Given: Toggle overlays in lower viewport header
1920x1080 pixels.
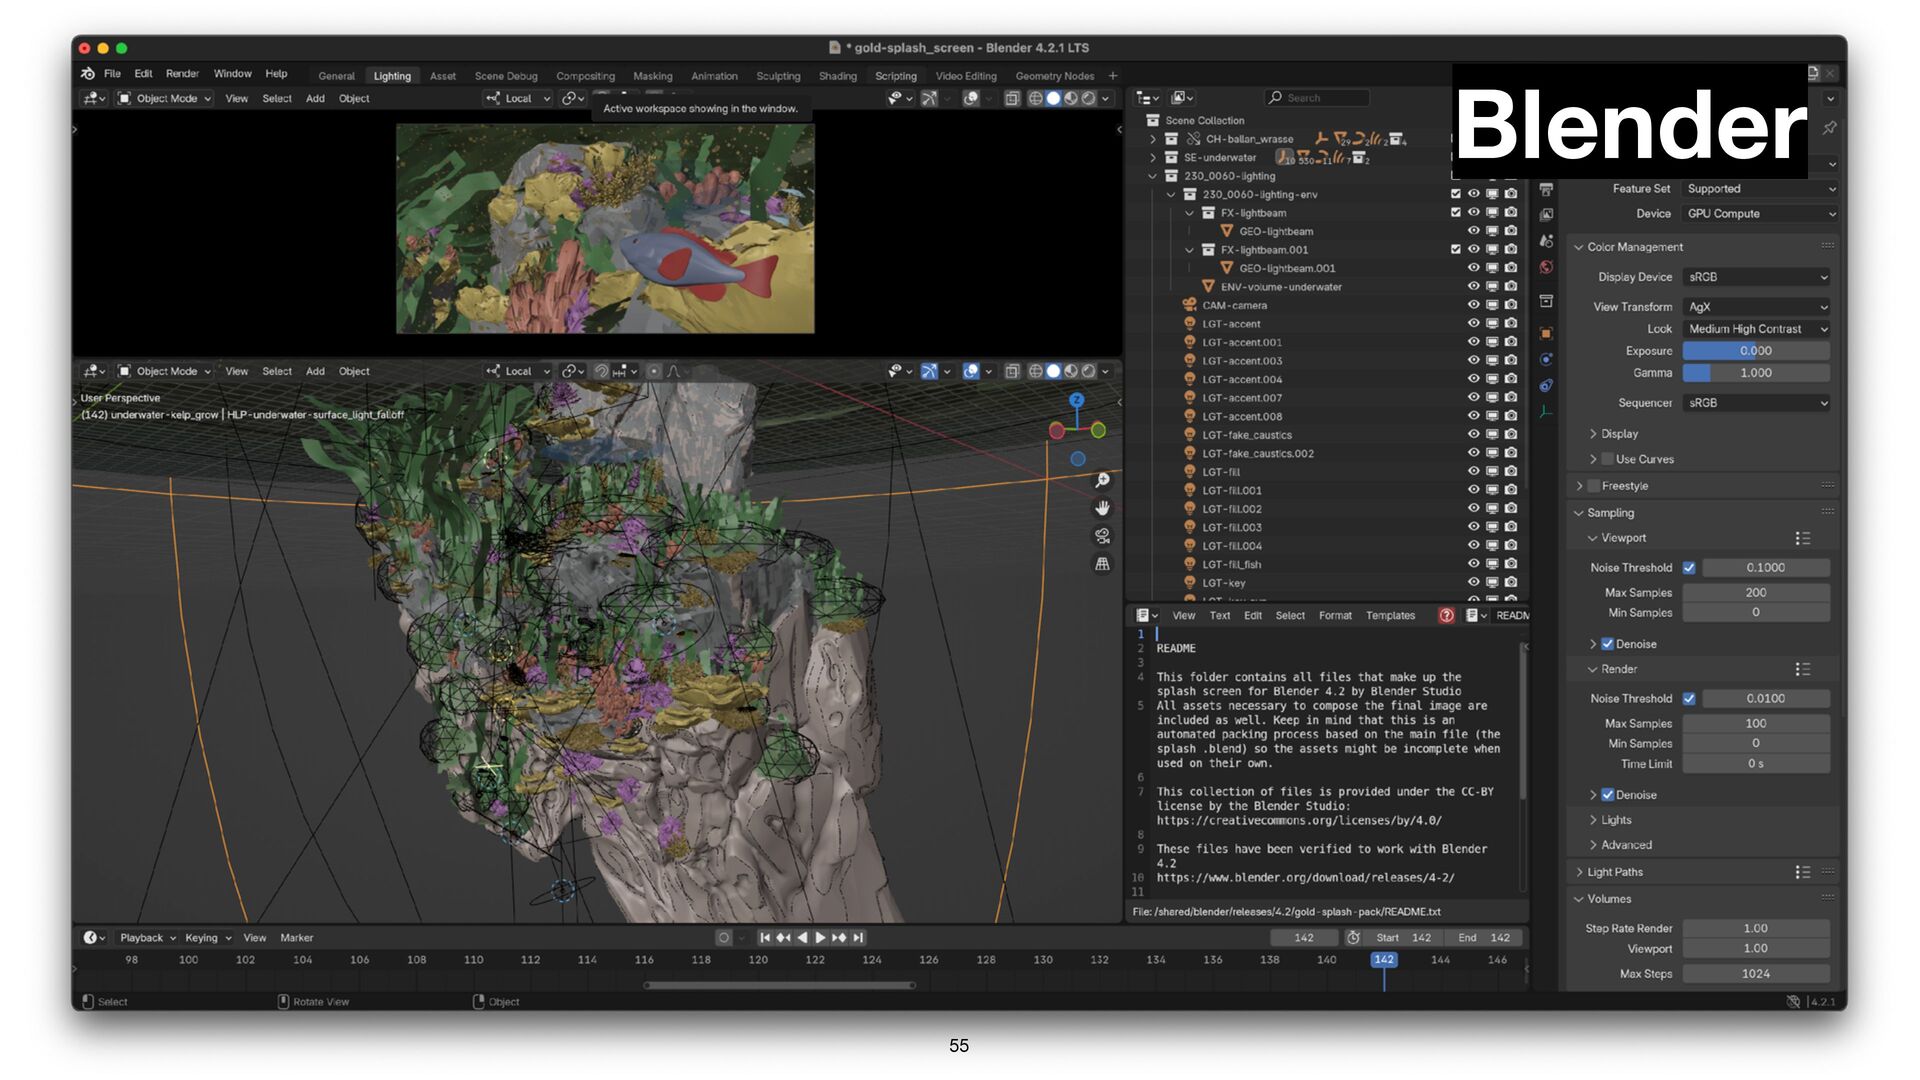Looking at the screenshot, I should 970,372.
